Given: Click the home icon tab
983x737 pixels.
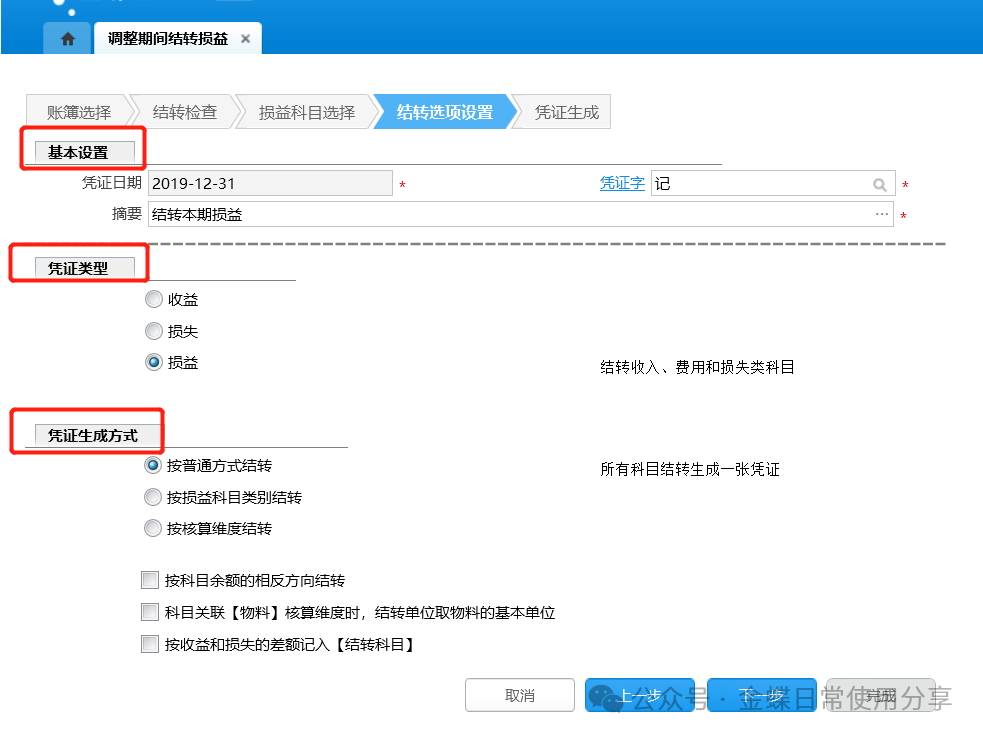Looking at the screenshot, I should pos(68,39).
